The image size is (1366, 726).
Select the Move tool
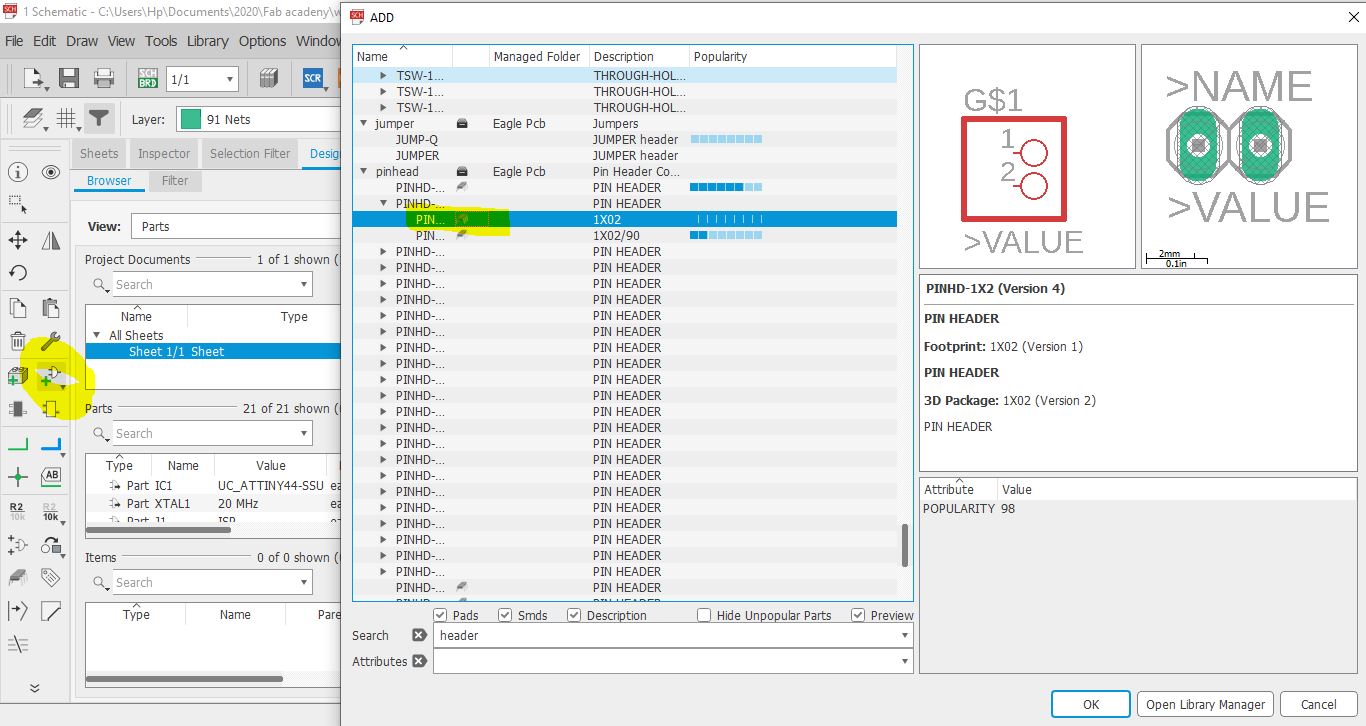[x=18, y=240]
